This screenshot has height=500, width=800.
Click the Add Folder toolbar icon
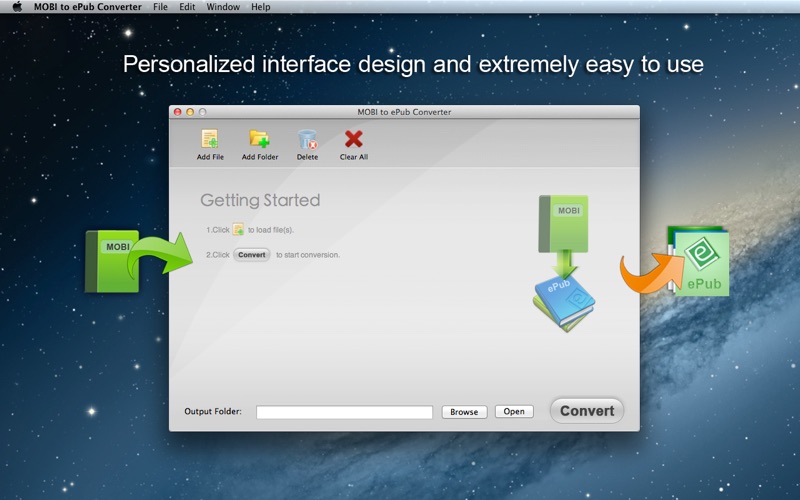259,139
